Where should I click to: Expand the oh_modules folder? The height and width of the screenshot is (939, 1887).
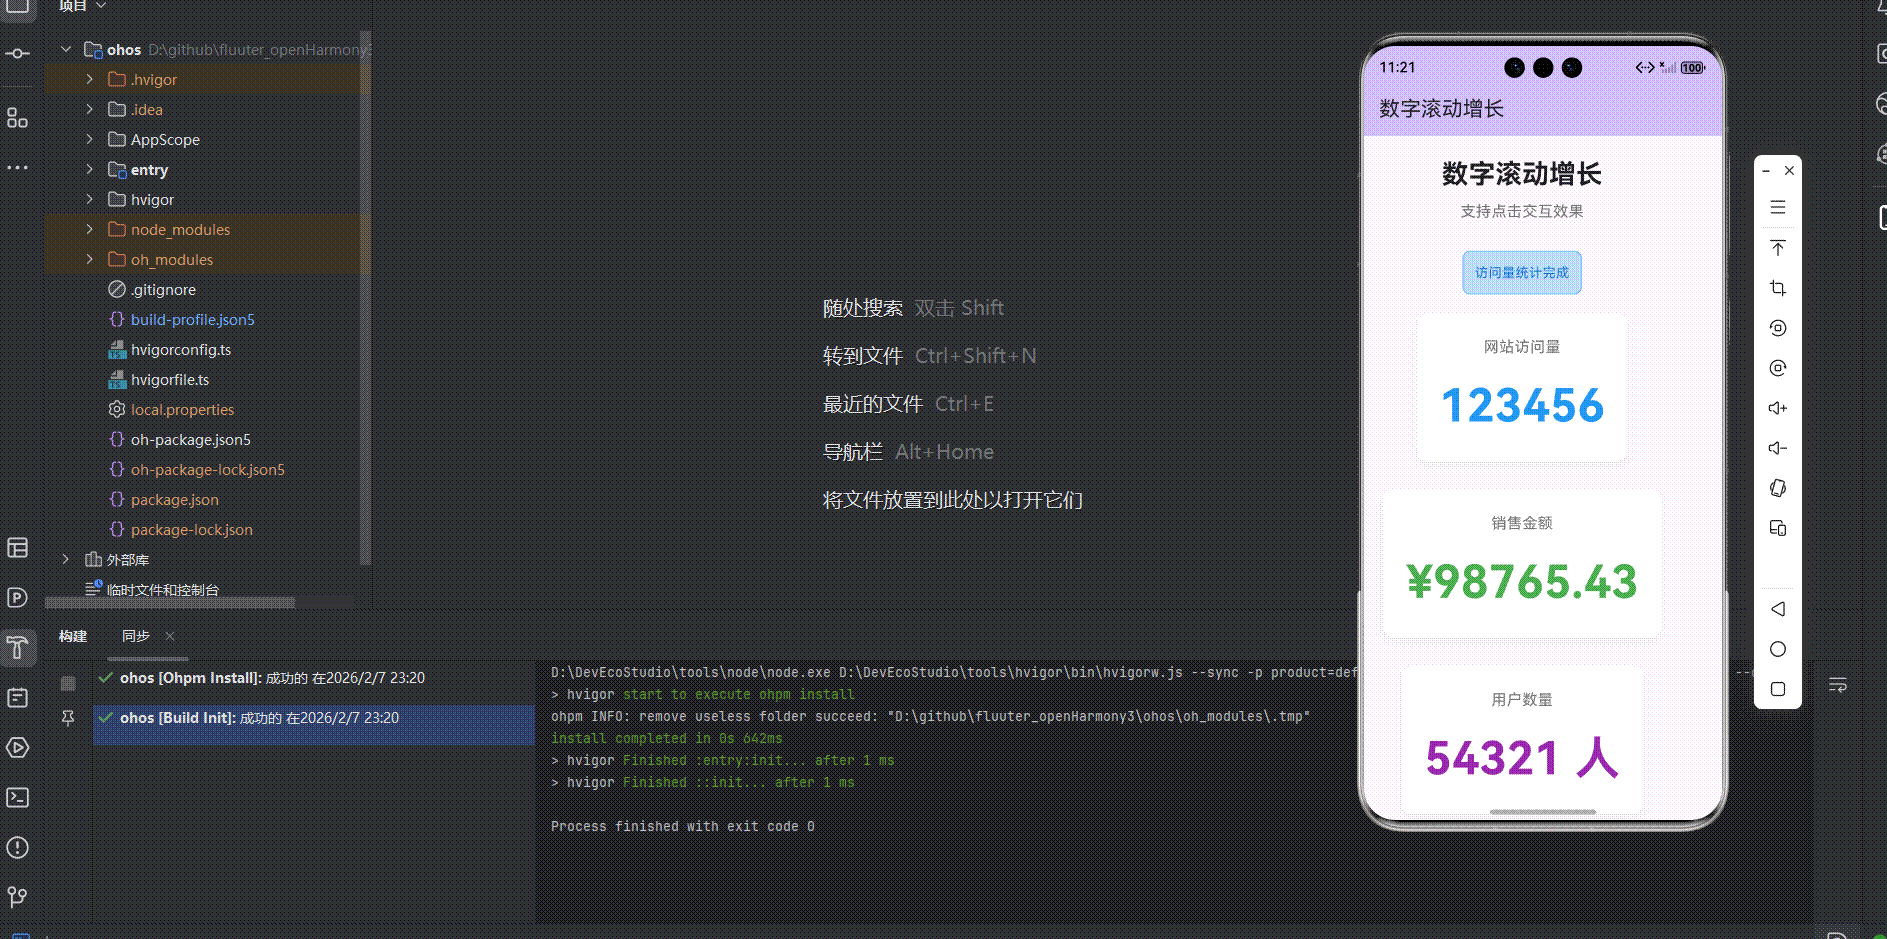tap(90, 259)
